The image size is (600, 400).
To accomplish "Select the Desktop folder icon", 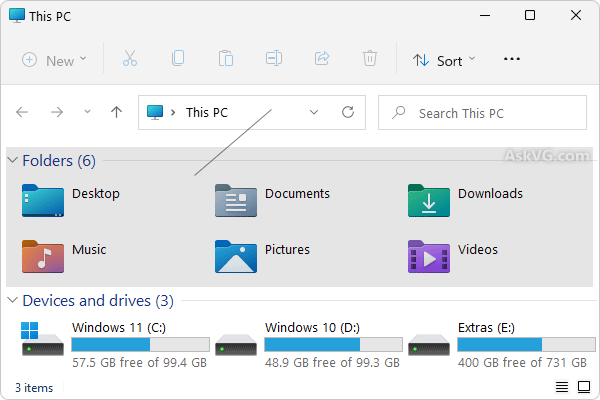I will point(43,201).
